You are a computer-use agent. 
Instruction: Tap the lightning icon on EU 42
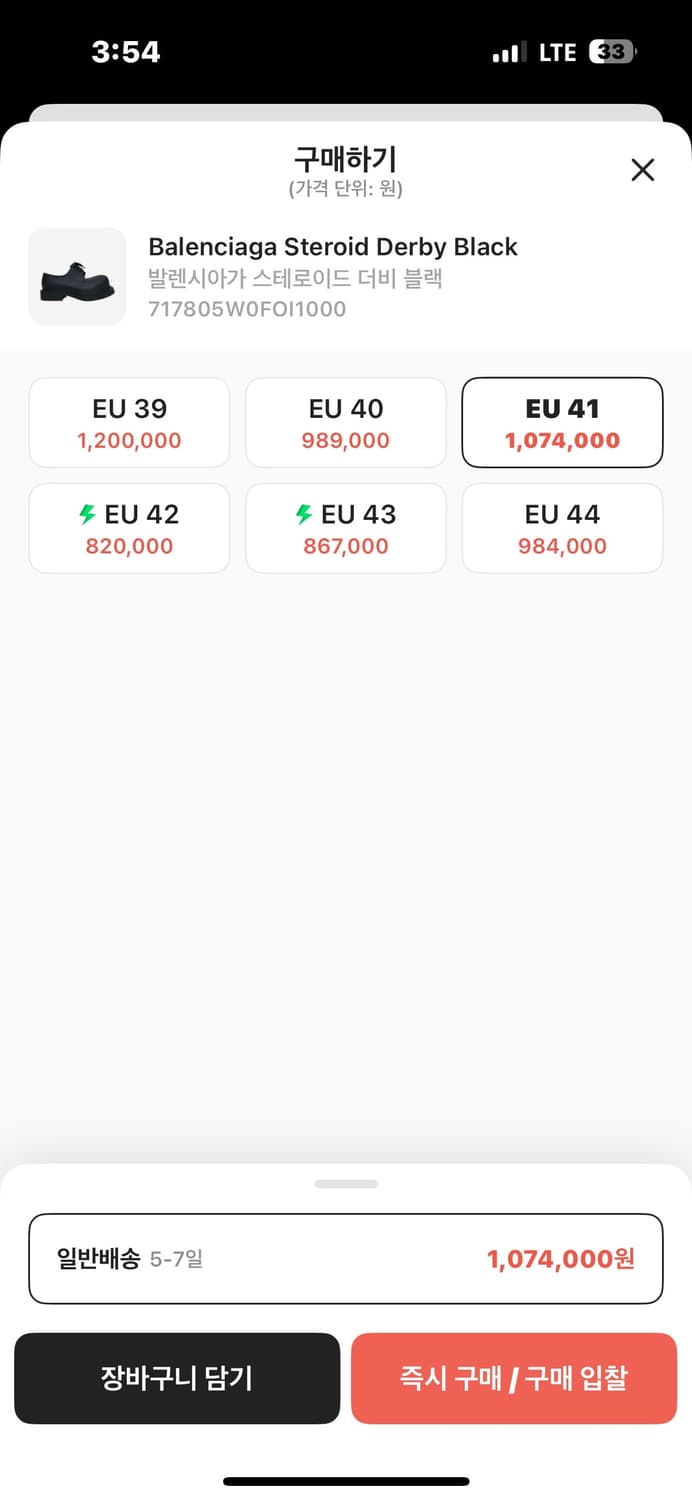88,515
